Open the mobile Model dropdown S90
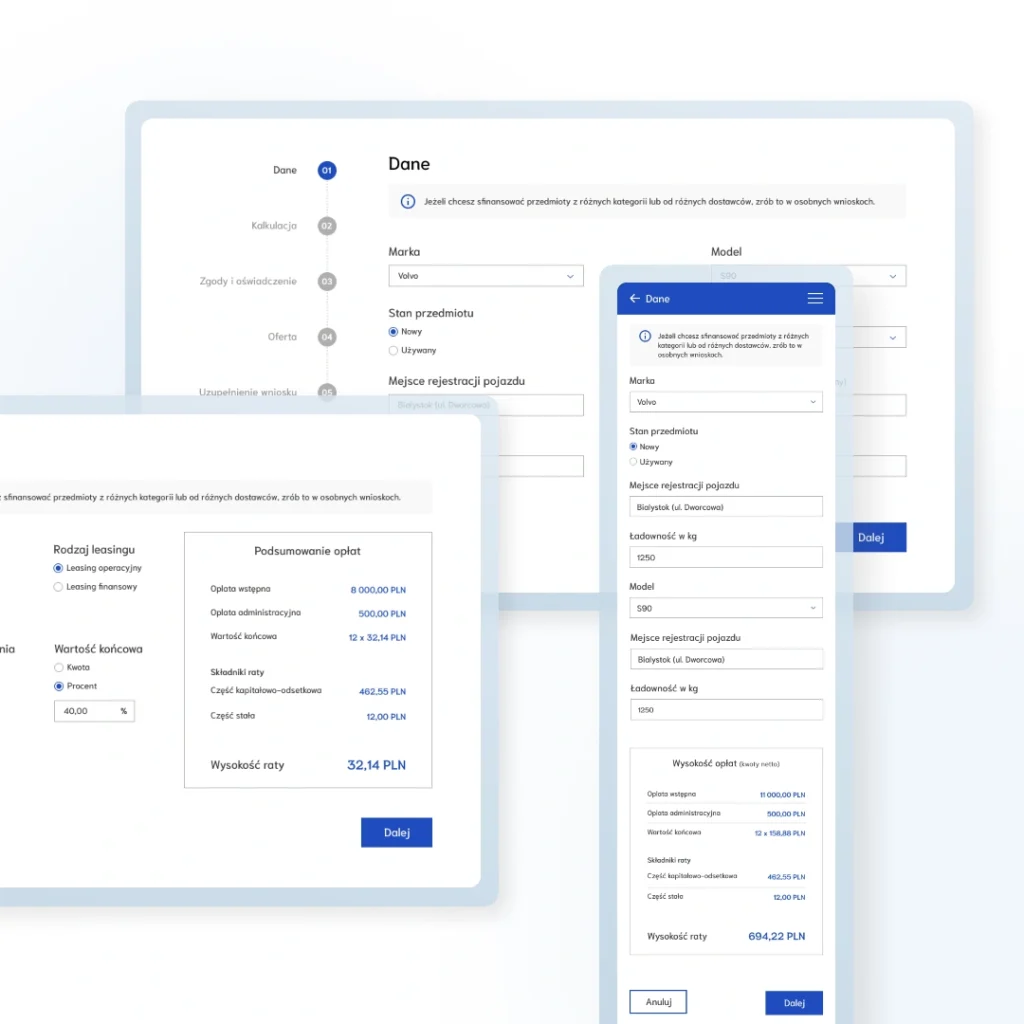Image resolution: width=1024 pixels, height=1024 pixels. coord(726,608)
